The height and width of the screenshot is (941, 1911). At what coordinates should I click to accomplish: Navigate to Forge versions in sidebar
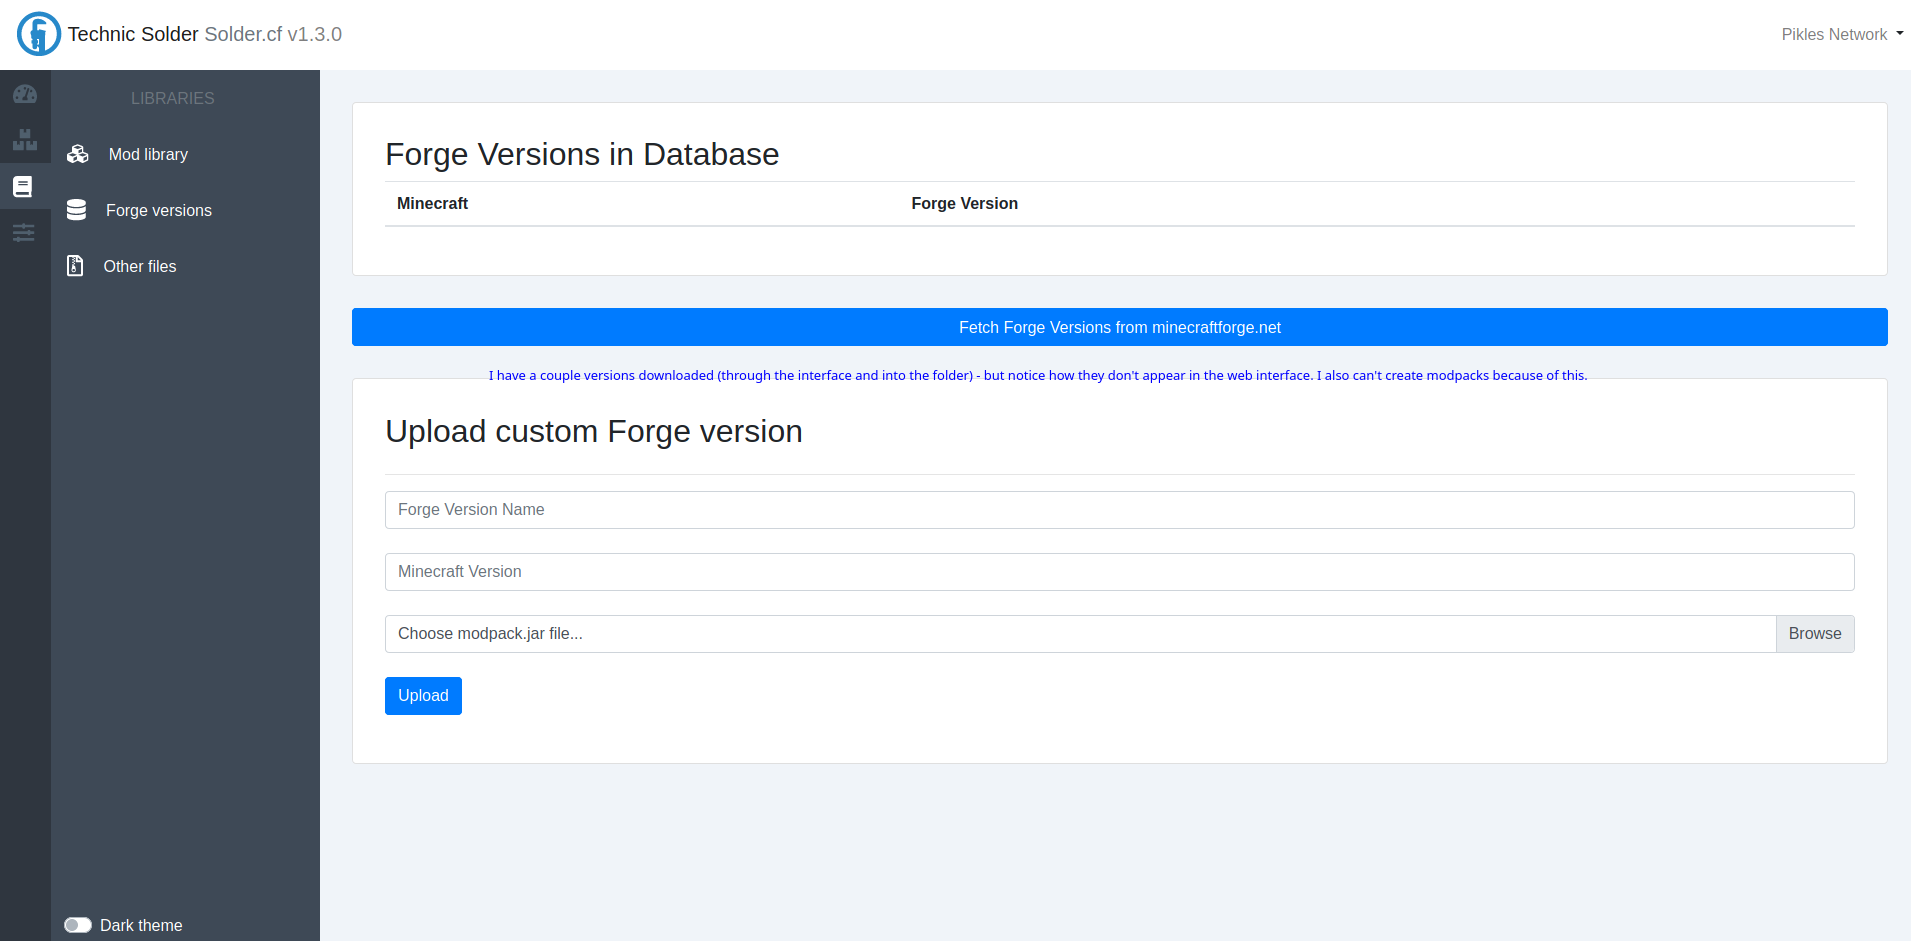click(x=158, y=210)
